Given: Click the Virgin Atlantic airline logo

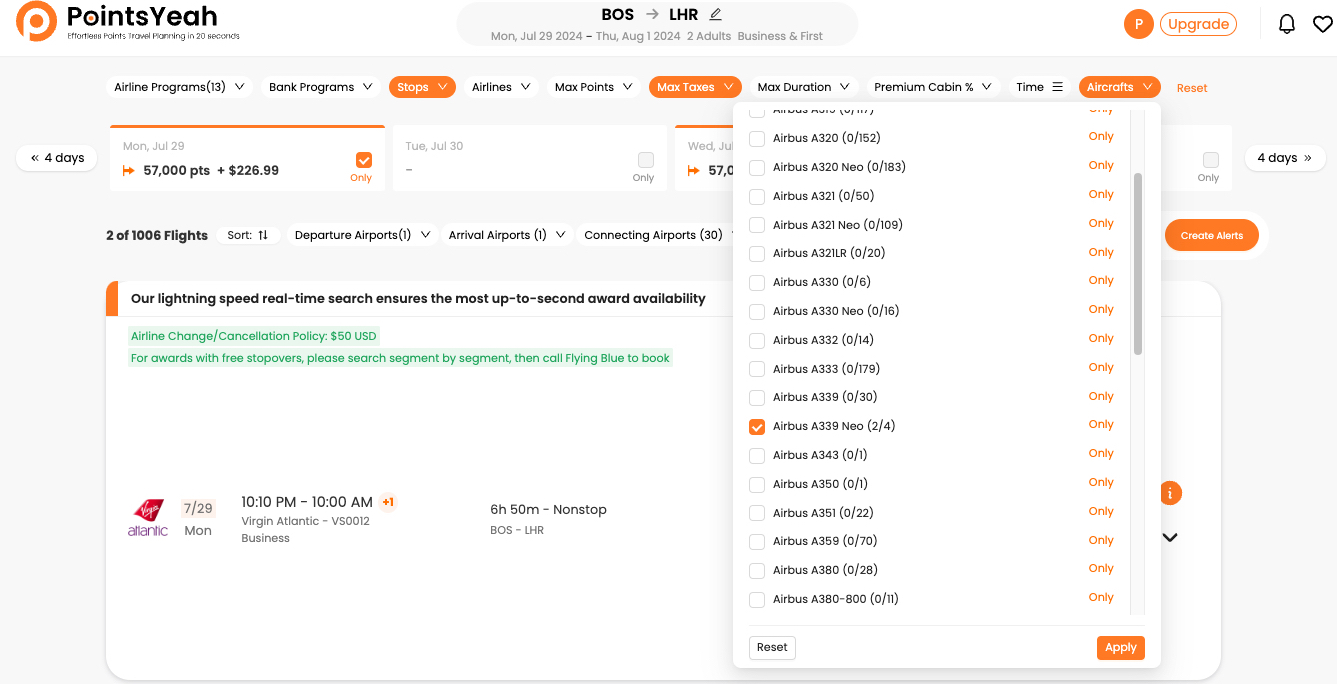Looking at the screenshot, I should pos(148,517).
